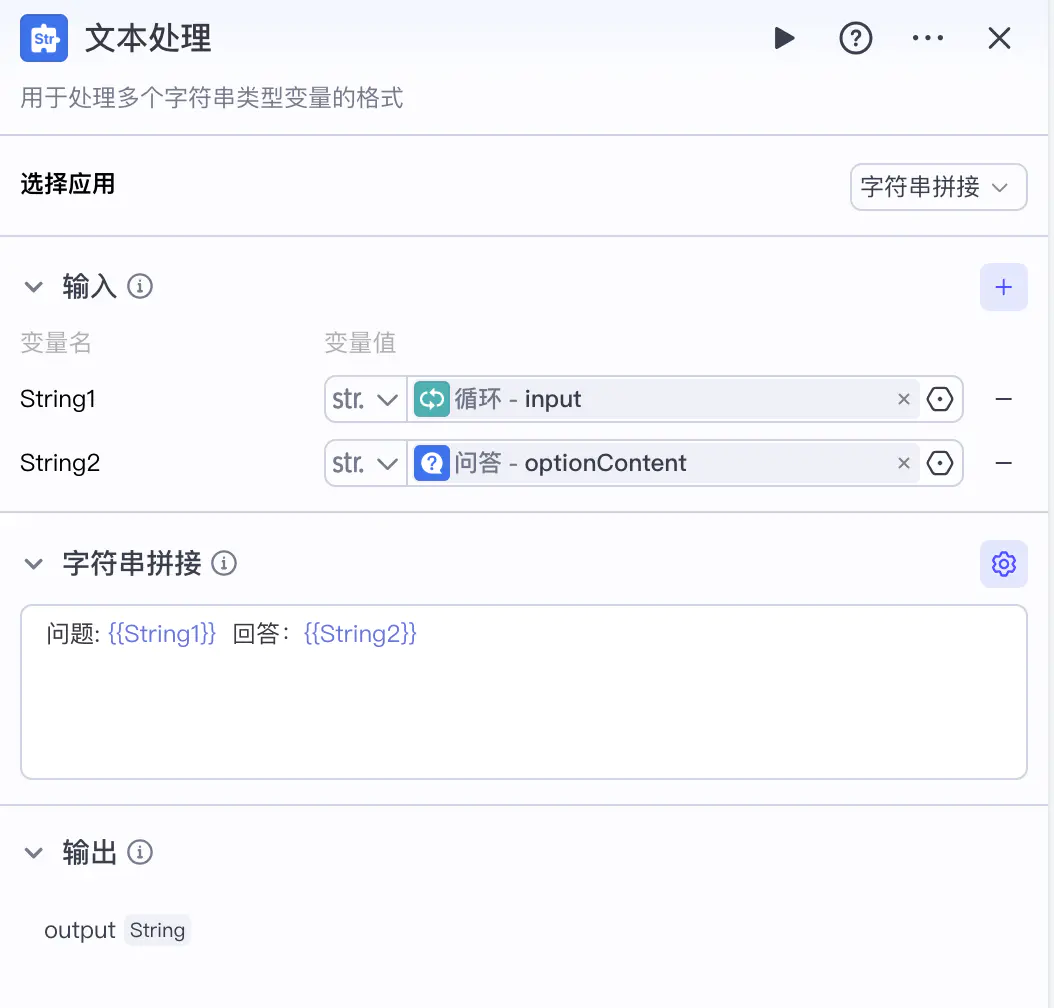The width and height of the screenshot is (1054, 1008).
Task: Click the 循环 loop node icon
Action: click(x=432, y=399)
